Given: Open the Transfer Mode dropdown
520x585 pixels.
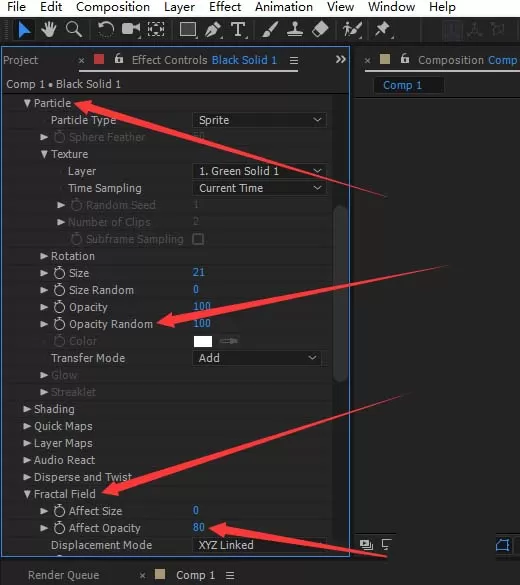Looking at the screenshot, I should coord(257,358).
